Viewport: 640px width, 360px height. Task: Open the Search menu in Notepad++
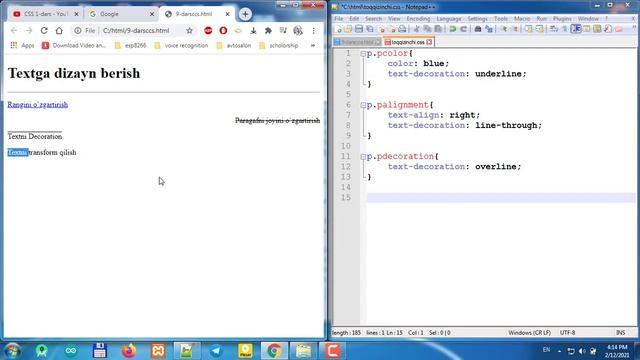click(x=373, y=19)
